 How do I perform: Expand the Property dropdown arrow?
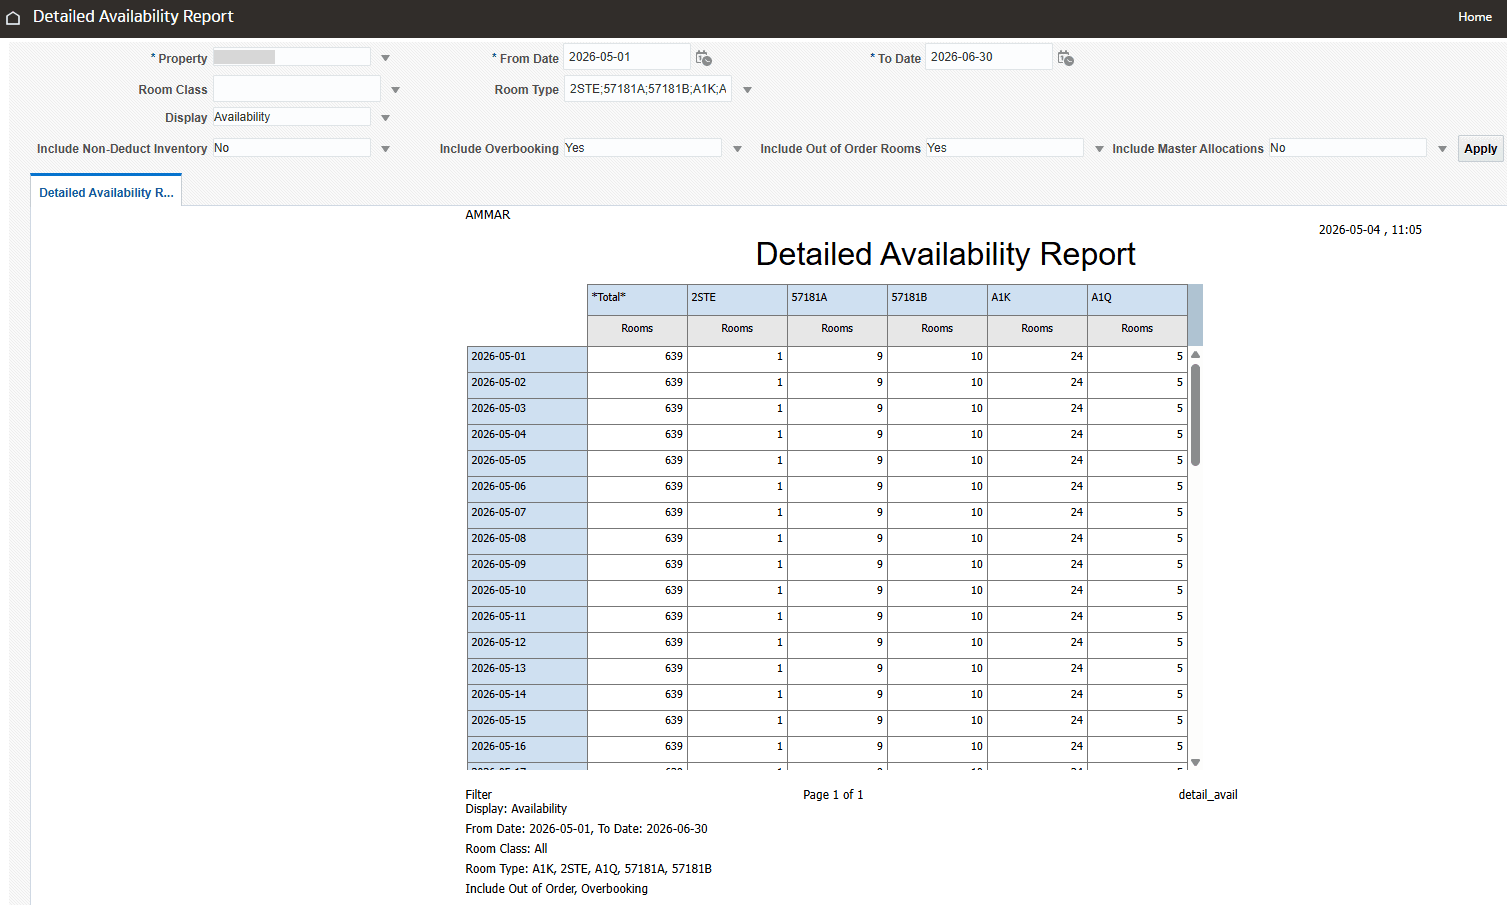pos(386,58)
